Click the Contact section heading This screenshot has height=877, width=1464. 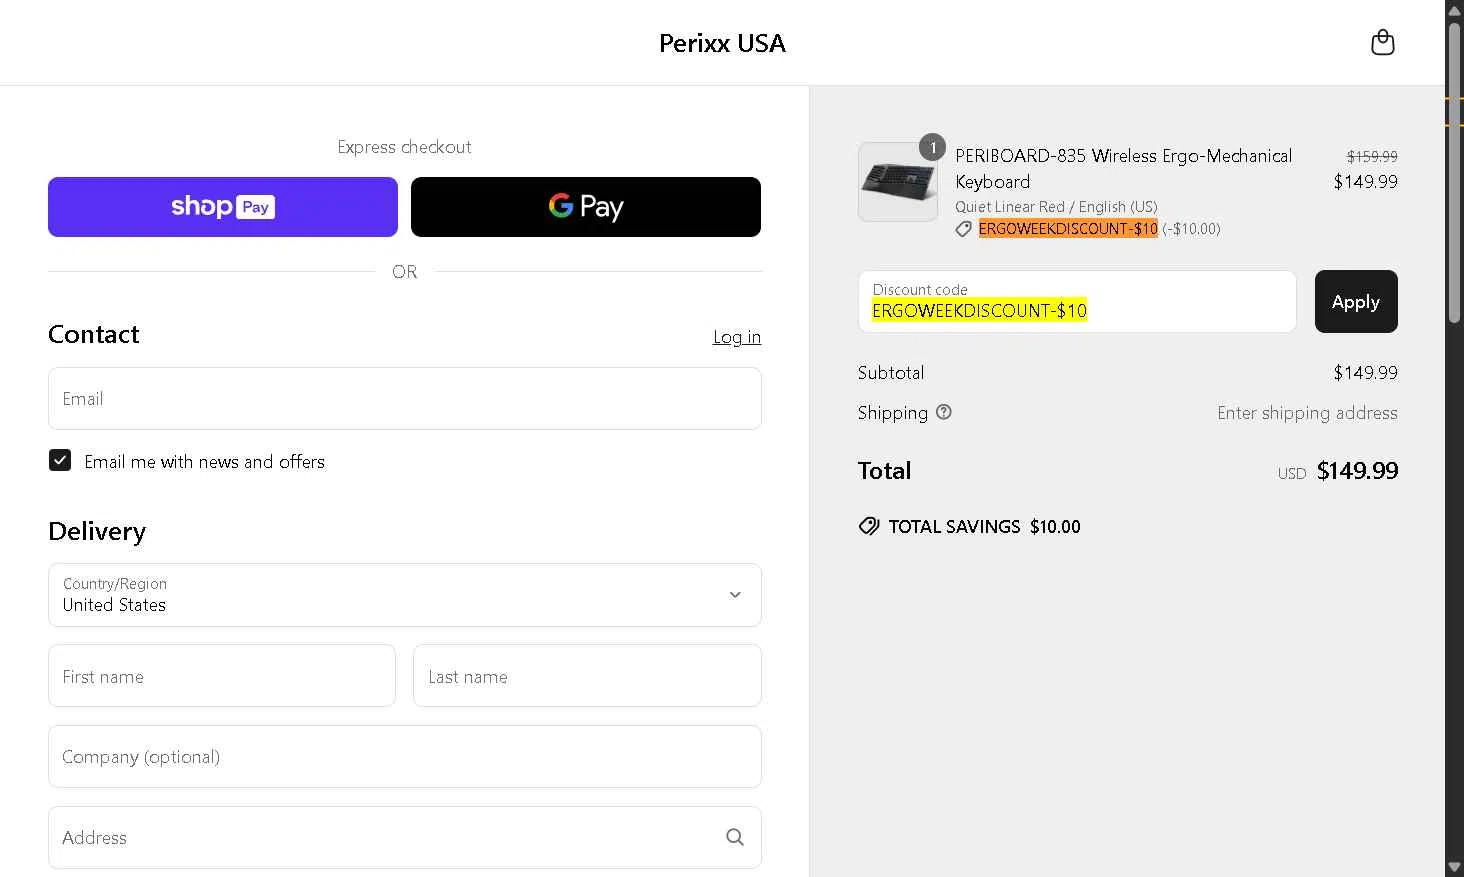94,334
